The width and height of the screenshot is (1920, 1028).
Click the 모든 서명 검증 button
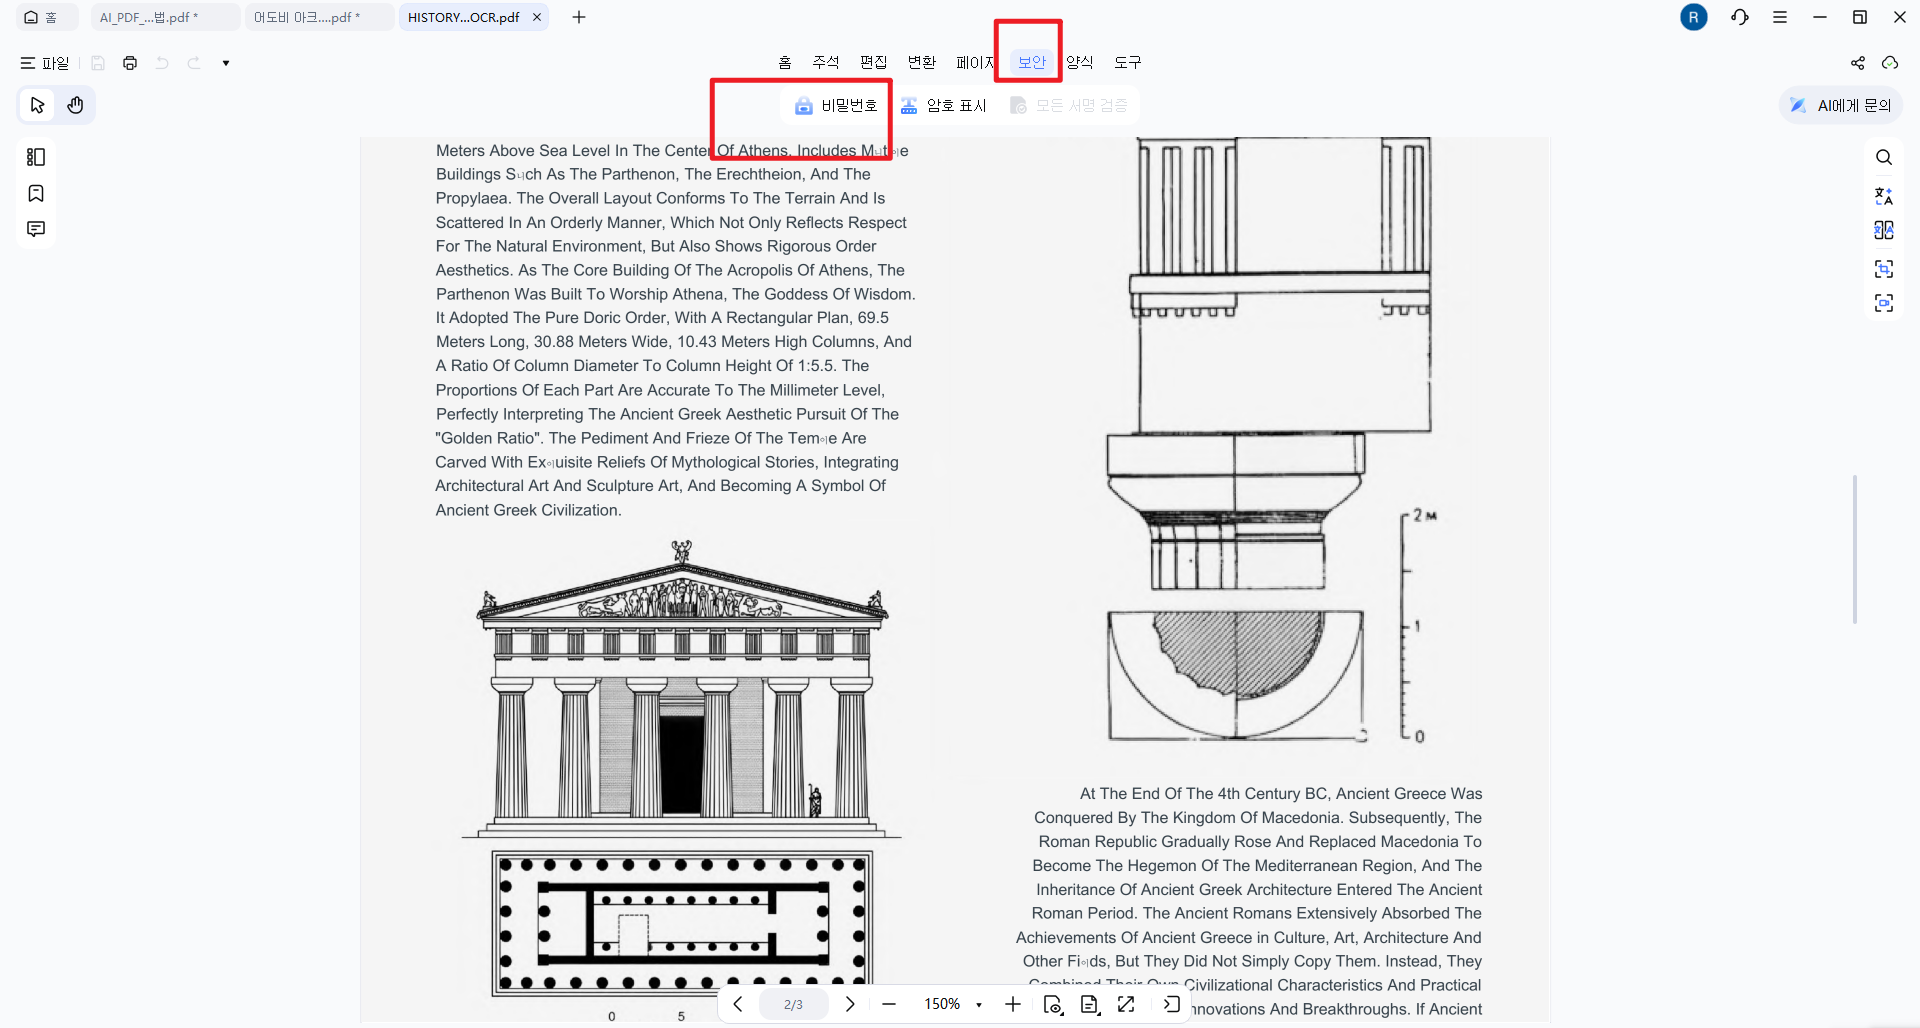(1069, 105)
